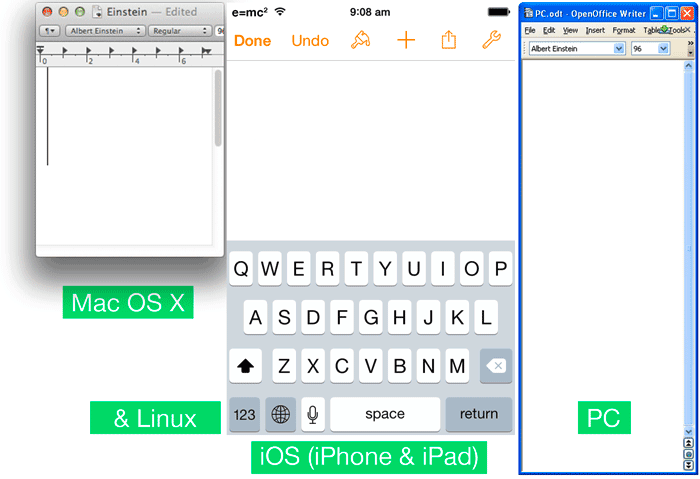The width and height of the screenshot is (700, 479).
Task: Open the Insert menu in OpenOffice Writer
Action: tap(595, 30)
